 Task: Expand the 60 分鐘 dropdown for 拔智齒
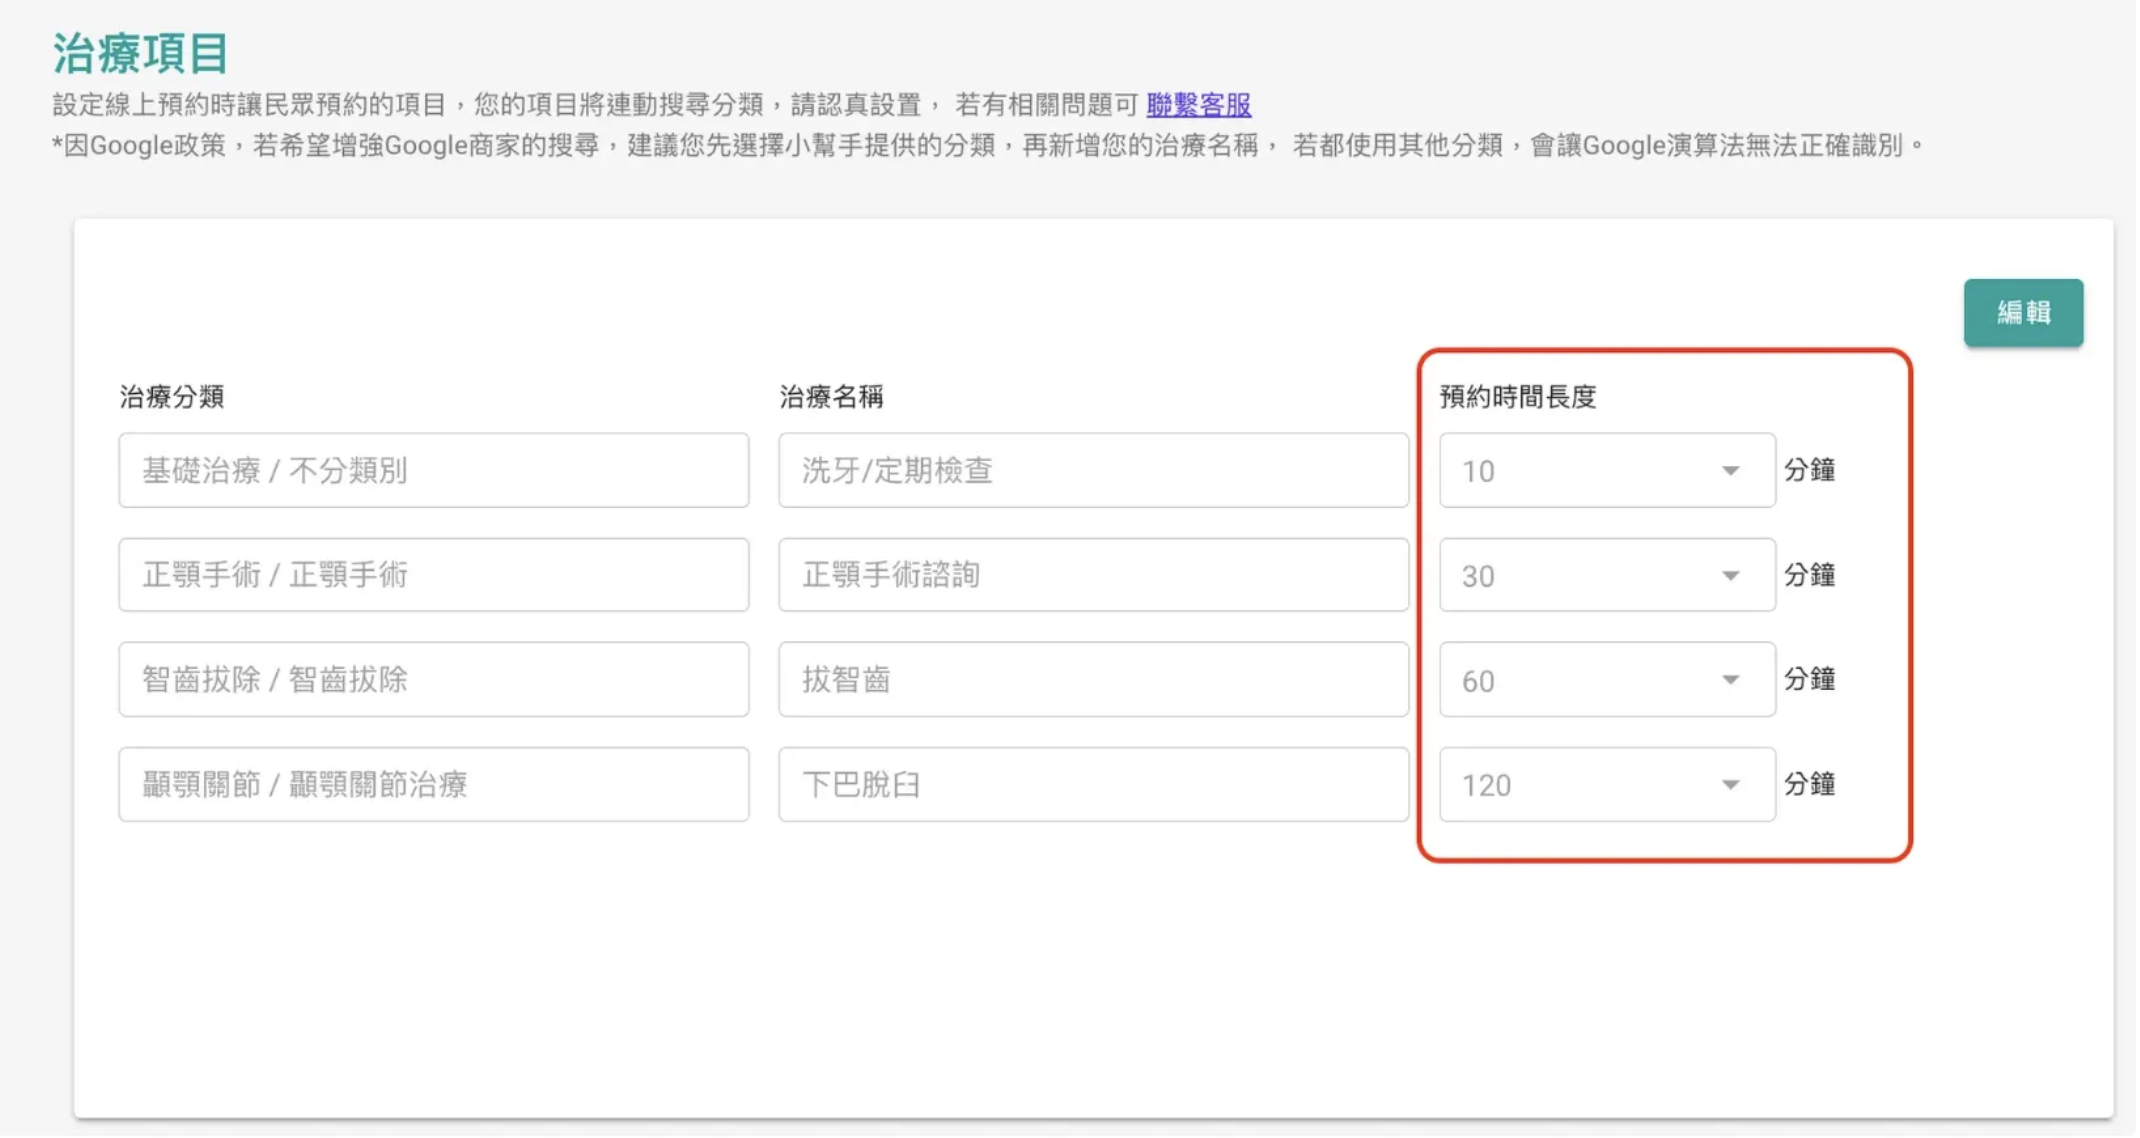(x=1604, y=680)
